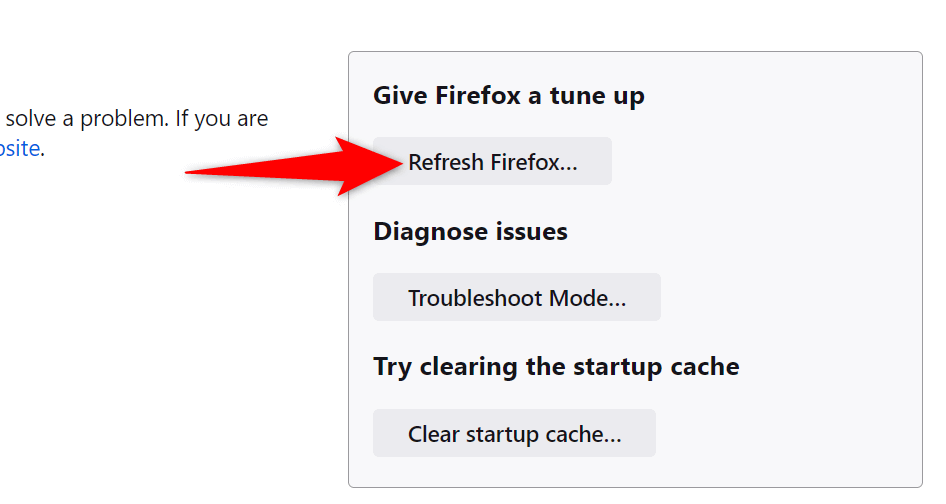Click the "Try clearing the startup cache" heading
This screenshot has height=504, width=946.
556,366
